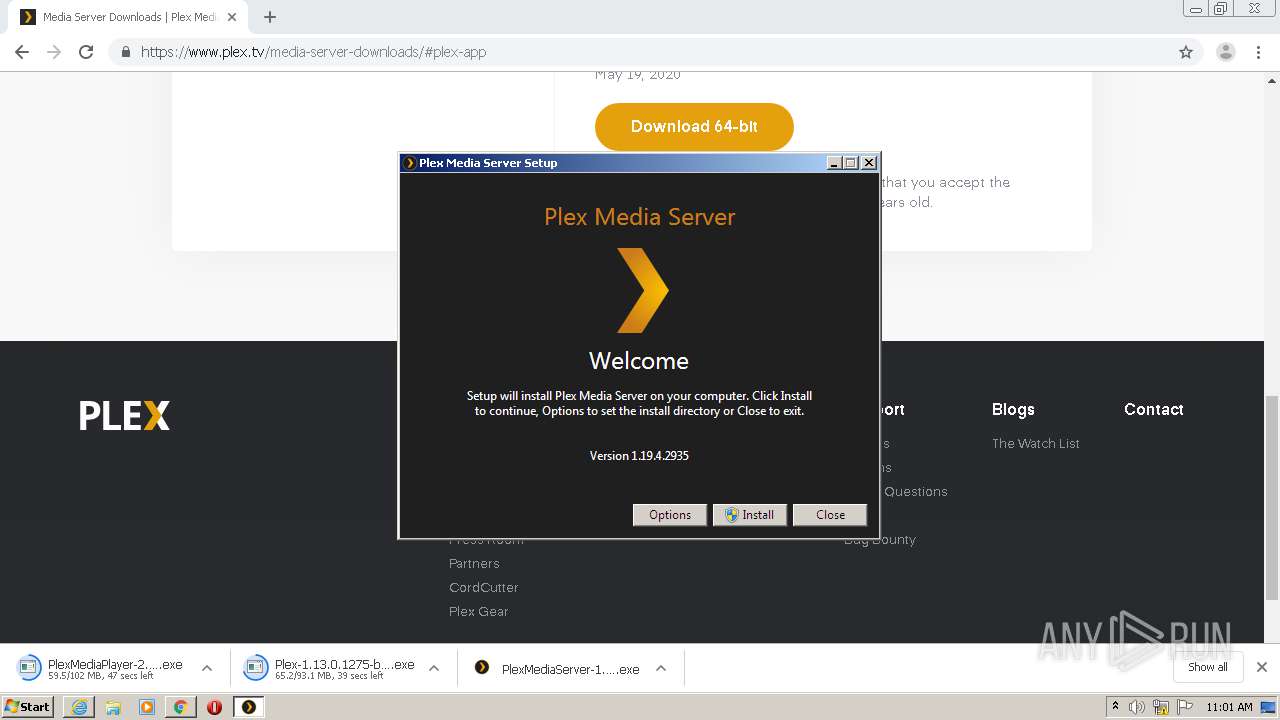Open Chrome profile avatar menu
1280x720 pixels.
(1226, 52)
